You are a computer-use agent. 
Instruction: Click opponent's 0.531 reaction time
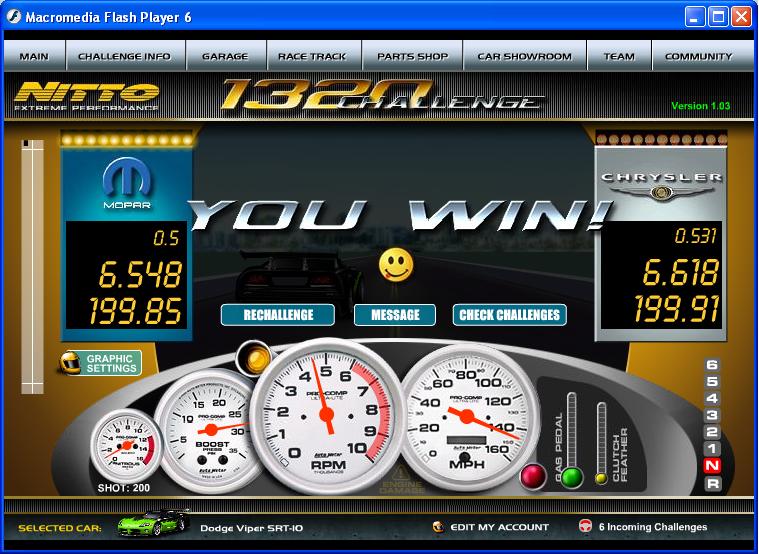pyautogui.click(x=695, y=236)
